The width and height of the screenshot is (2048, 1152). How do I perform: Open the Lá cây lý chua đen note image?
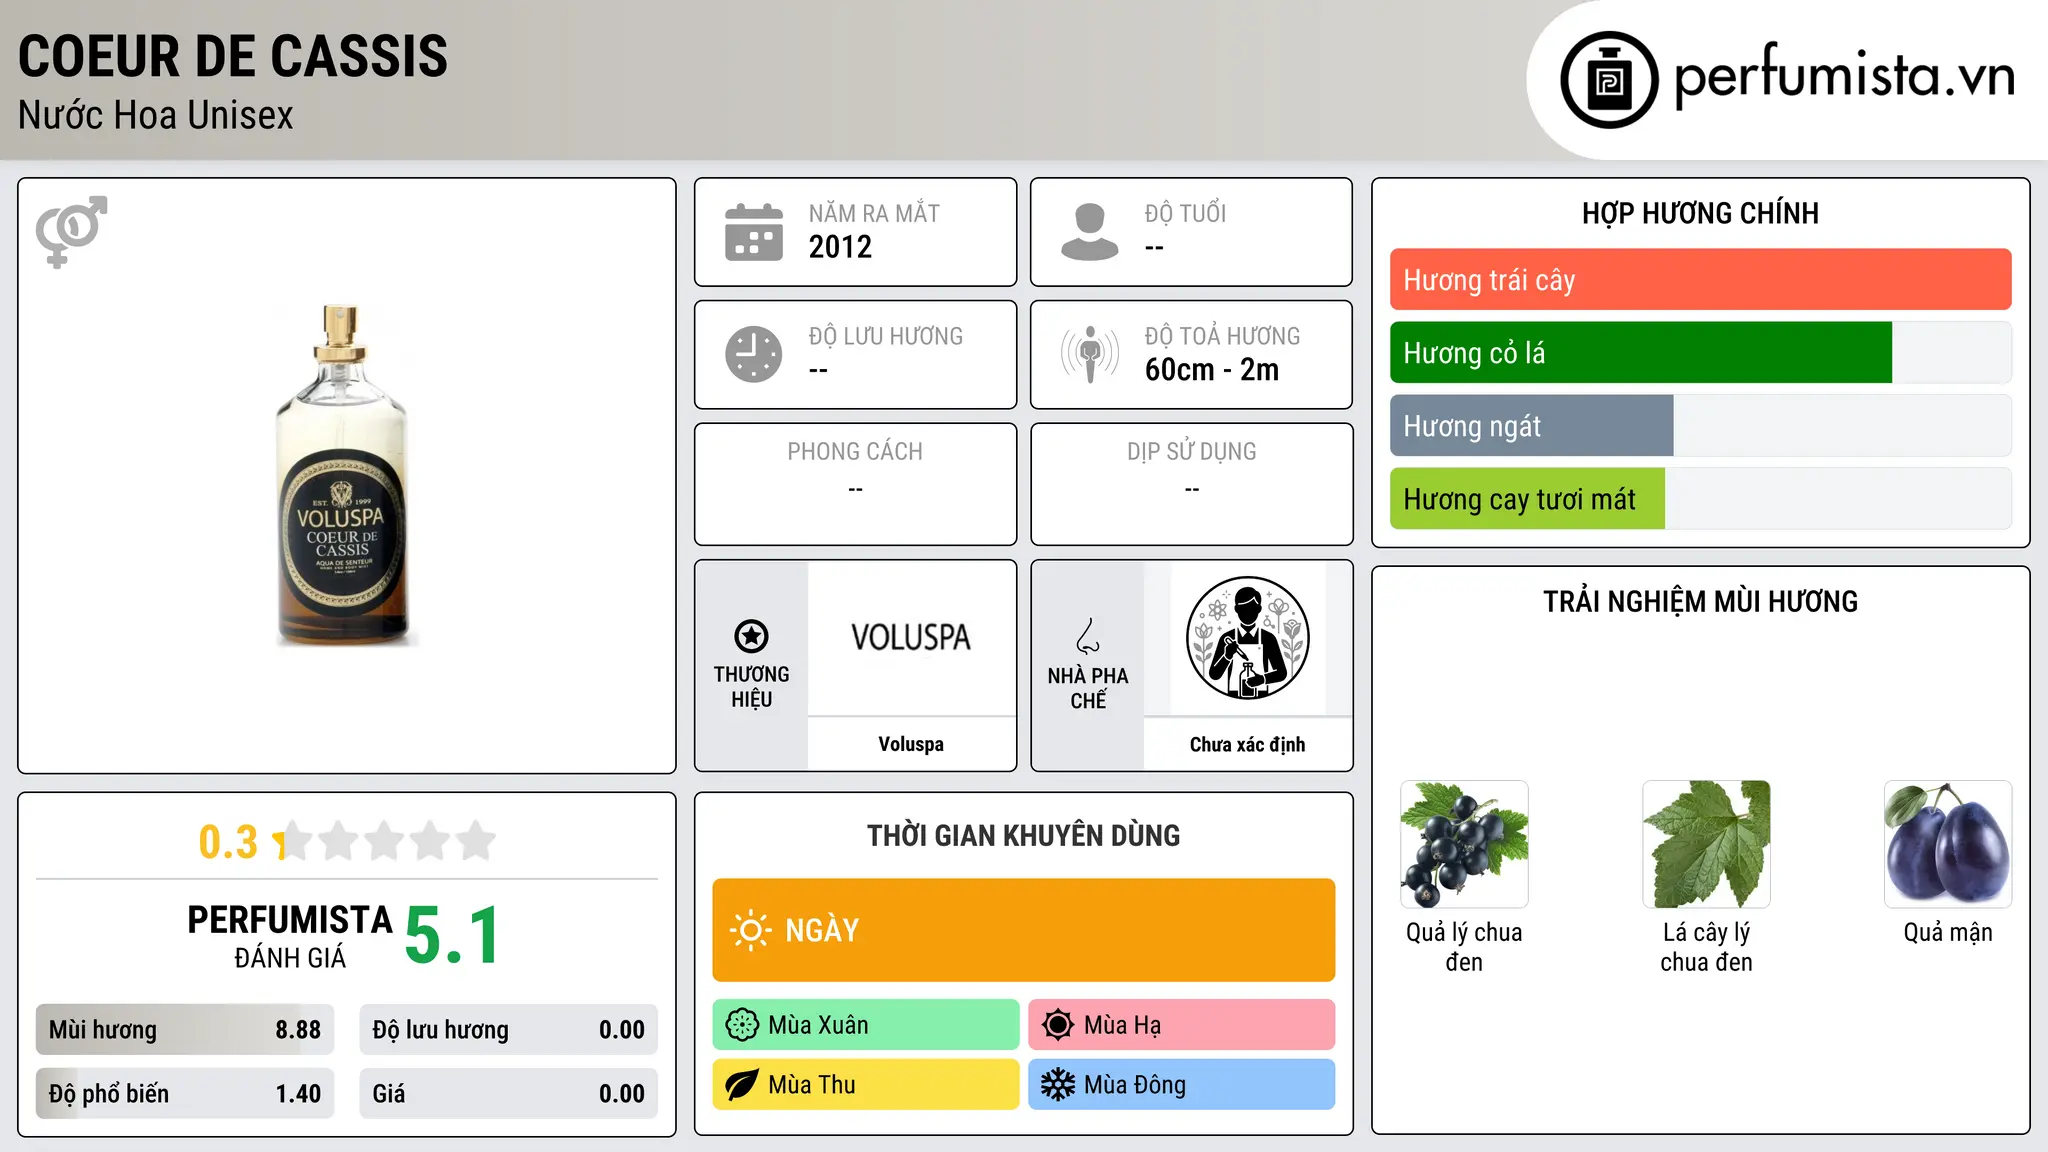[1706, 844]
